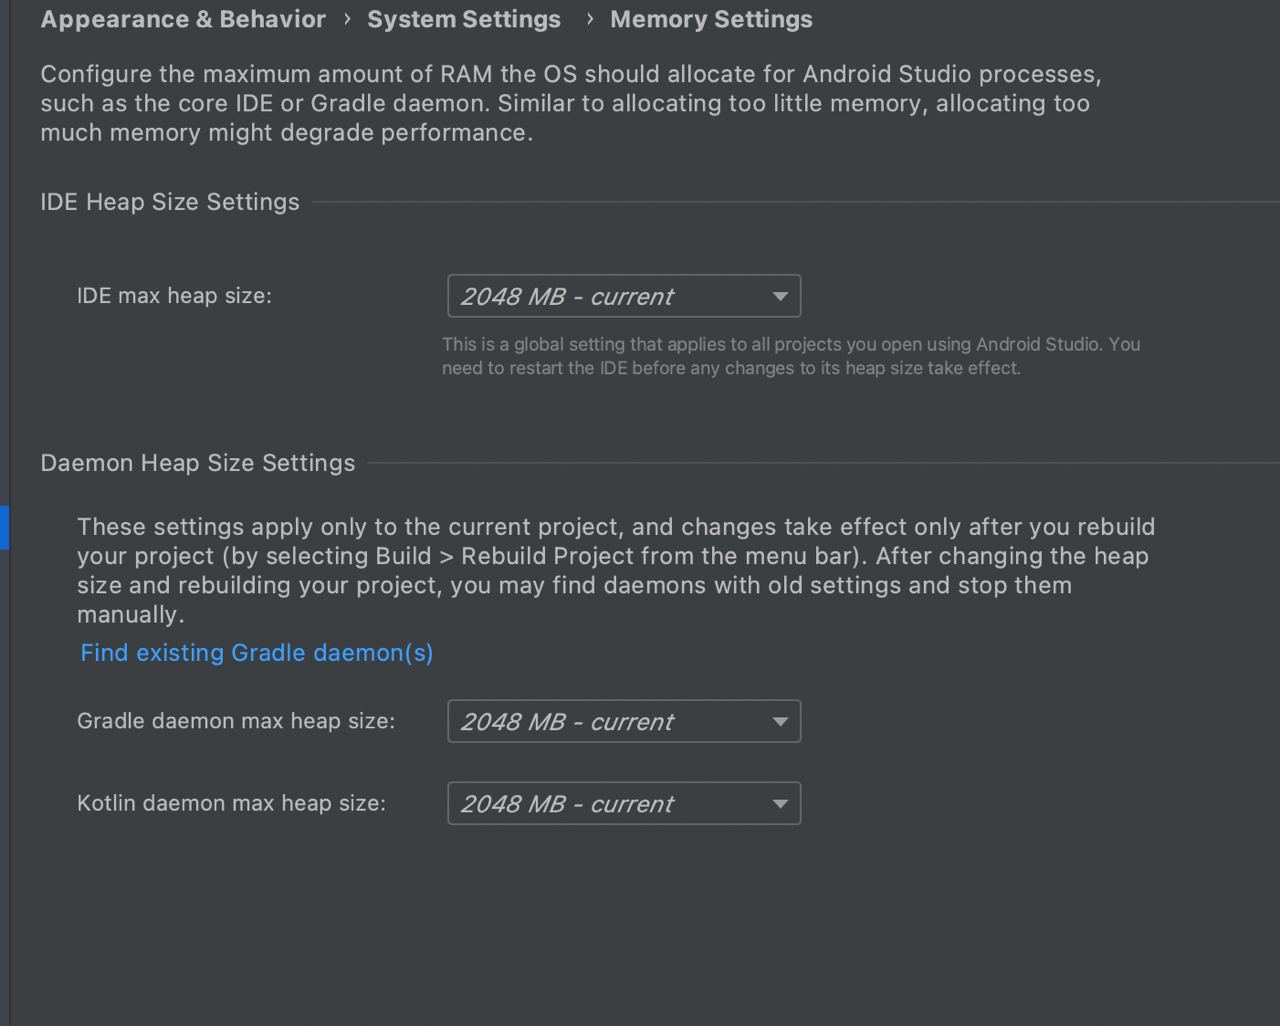Open the Gradle daemon max heap size dropdown

(x=624, y=721)
